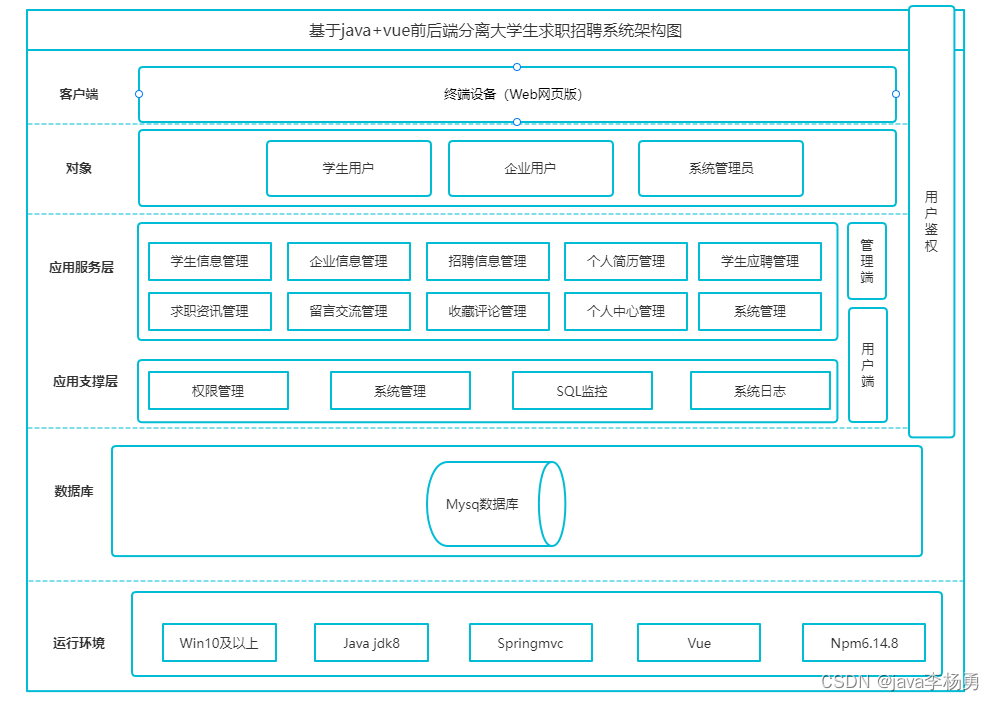Click the 应用支撑层 layer label
994x701 pixels.
pos(85,382)
